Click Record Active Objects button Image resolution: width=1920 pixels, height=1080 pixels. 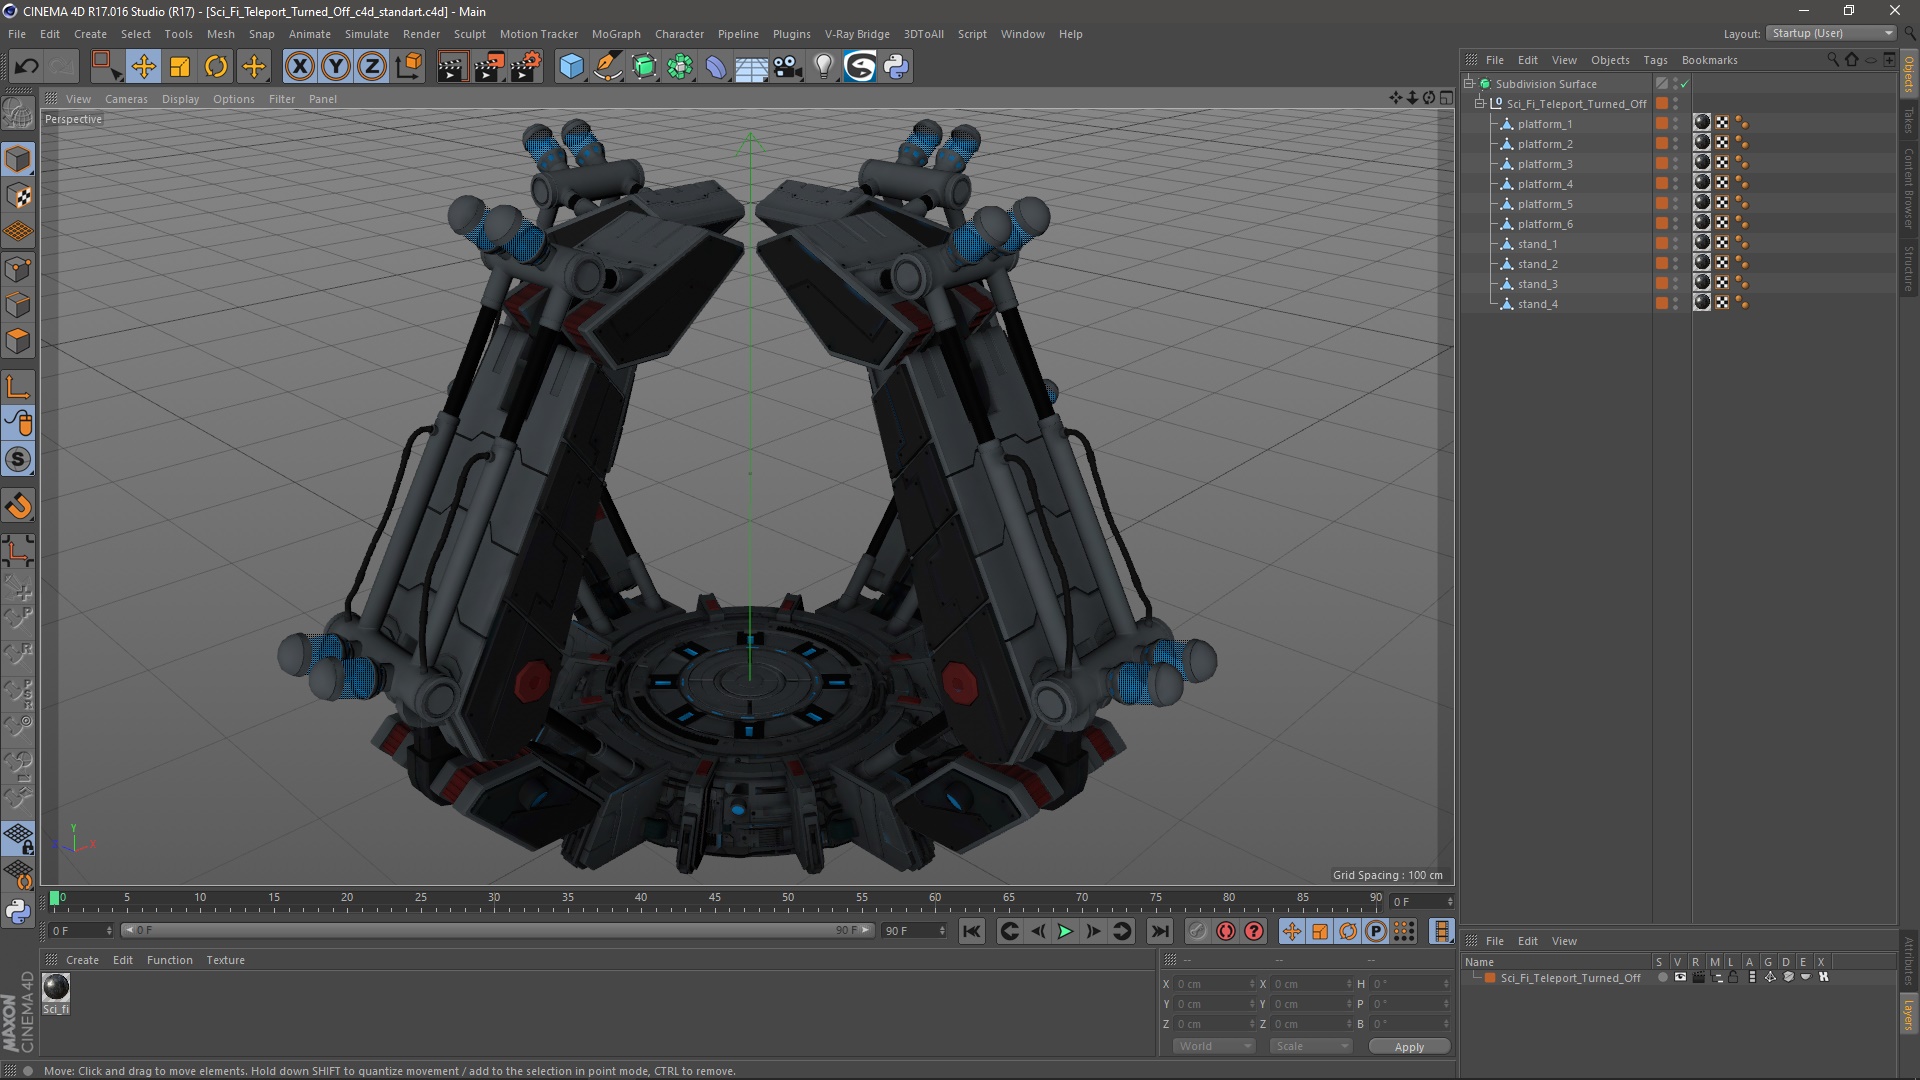point(1198,931)
